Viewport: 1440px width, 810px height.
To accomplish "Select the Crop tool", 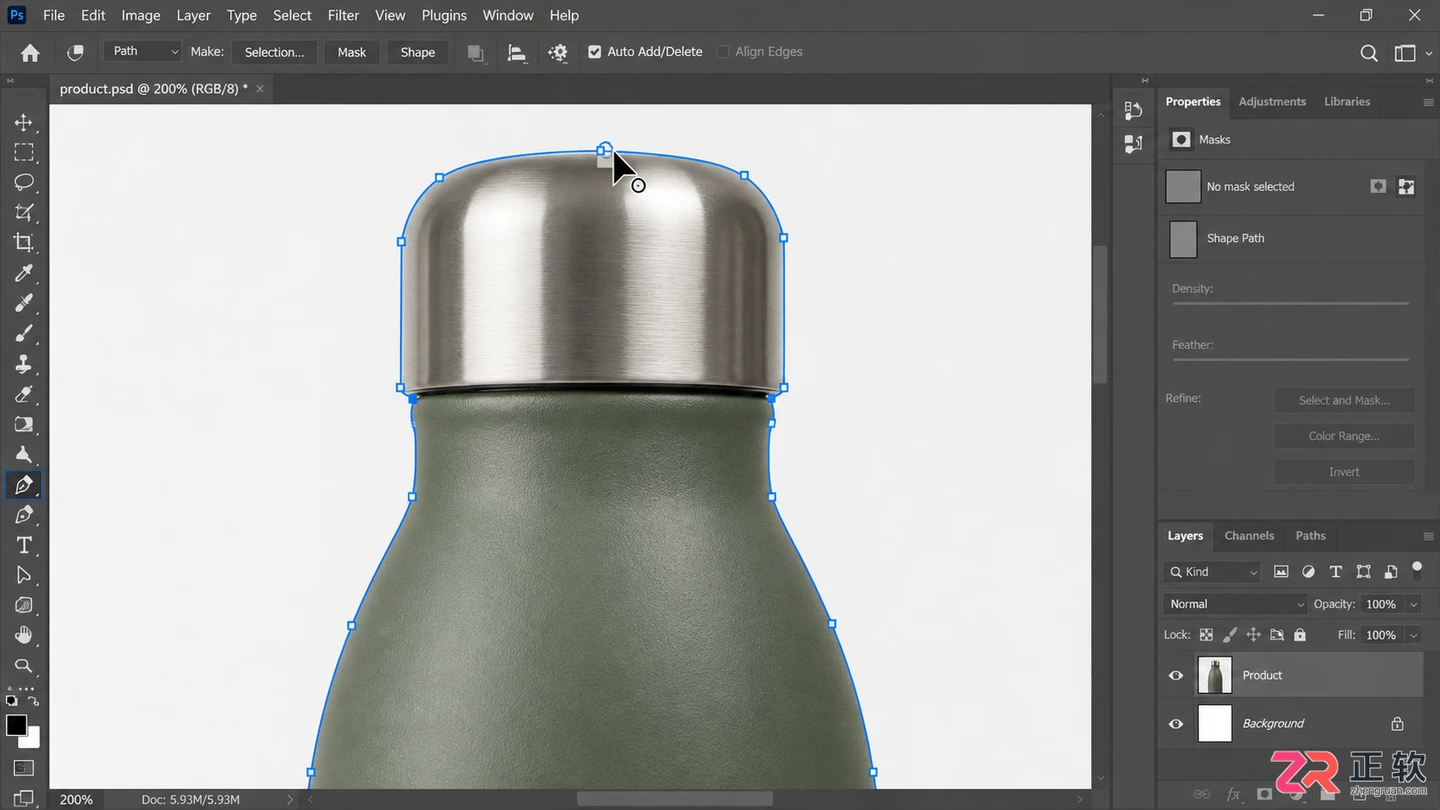I will point(23,242).
